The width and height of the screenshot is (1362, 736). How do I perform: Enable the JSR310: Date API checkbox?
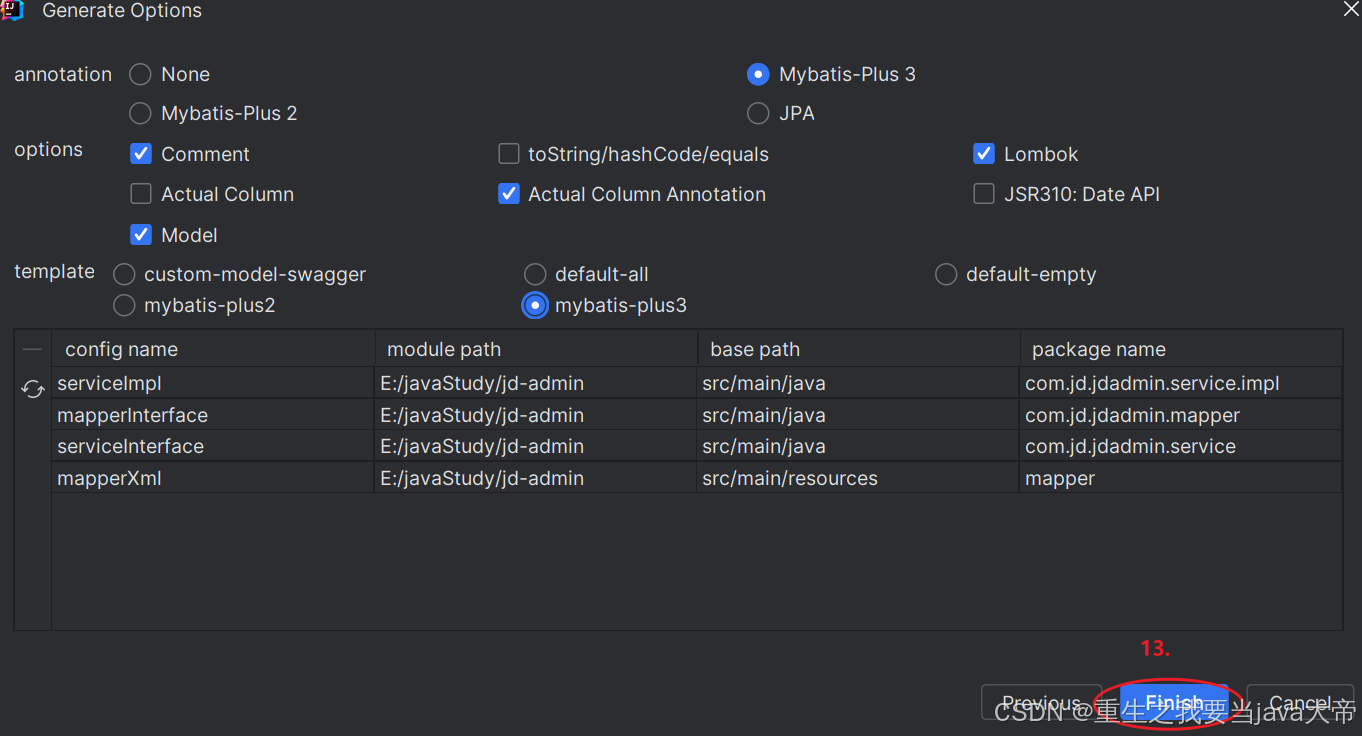pyautogui.click(x=984, y=194)
